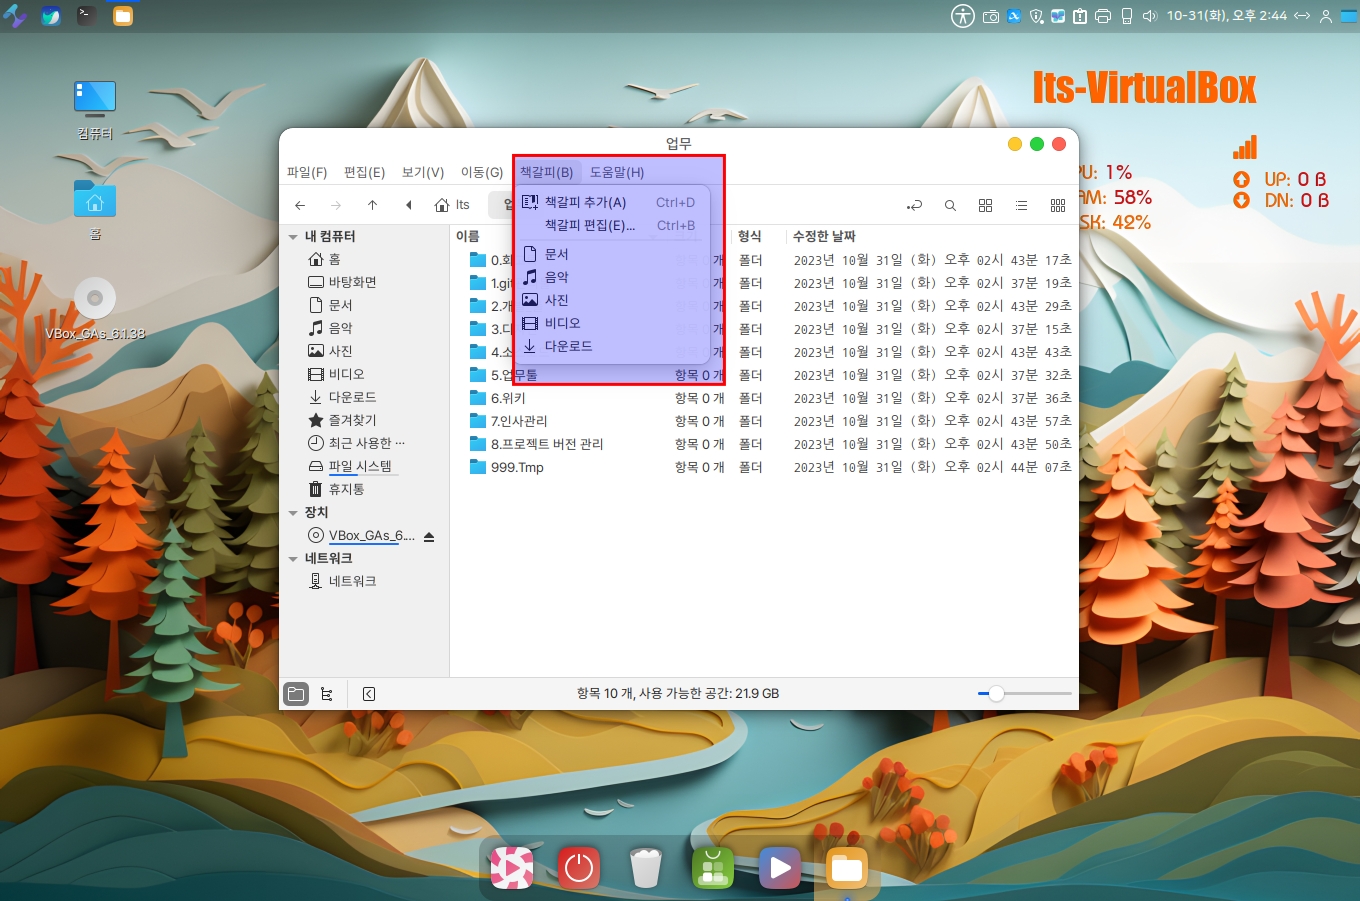Collapse the 네트워크 sidebar section
Image resolution: width=1360 pixels, height=901 pixels.
pyautogui.click(x=293, y=559)
